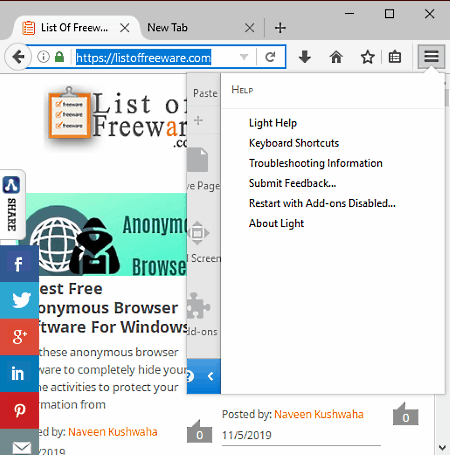Click the SHARE widget logo icon
The height and width of the screenshot is (455, 450).
coord(11,185)
